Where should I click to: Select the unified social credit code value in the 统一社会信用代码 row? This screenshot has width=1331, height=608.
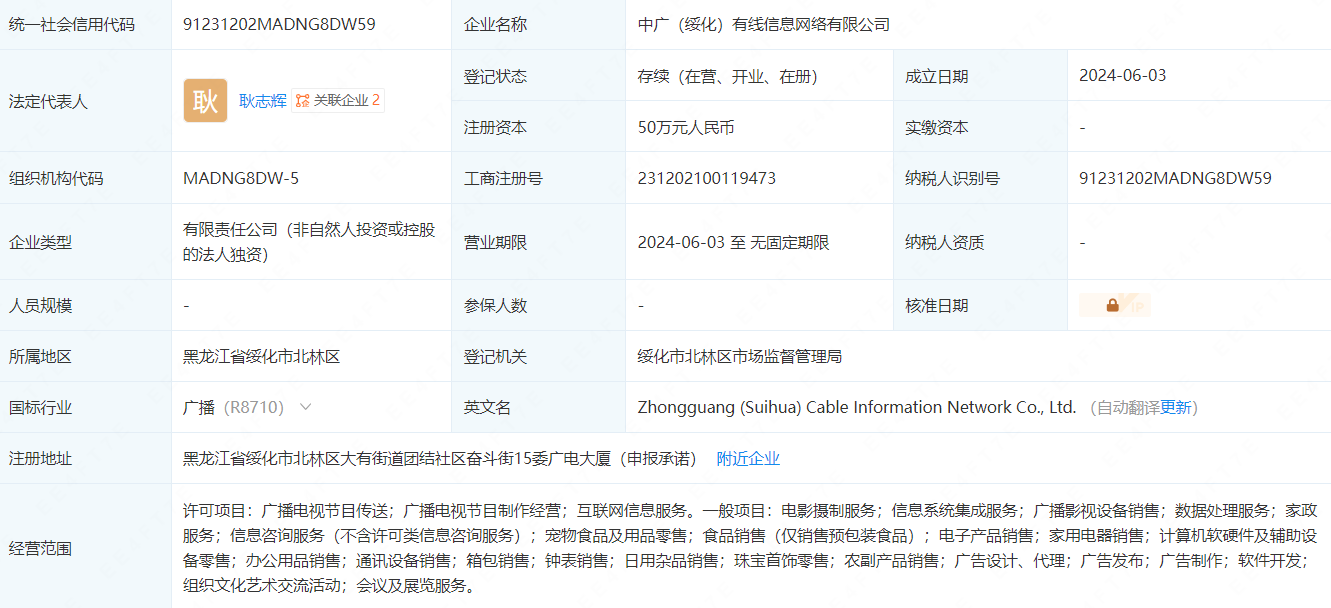(x=280, y=25)
